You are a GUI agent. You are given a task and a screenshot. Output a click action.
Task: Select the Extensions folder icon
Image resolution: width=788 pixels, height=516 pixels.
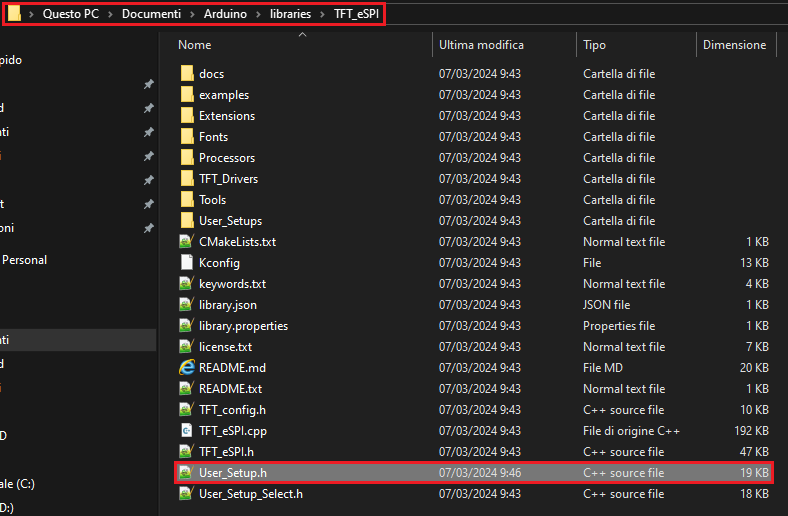(187, 116)
